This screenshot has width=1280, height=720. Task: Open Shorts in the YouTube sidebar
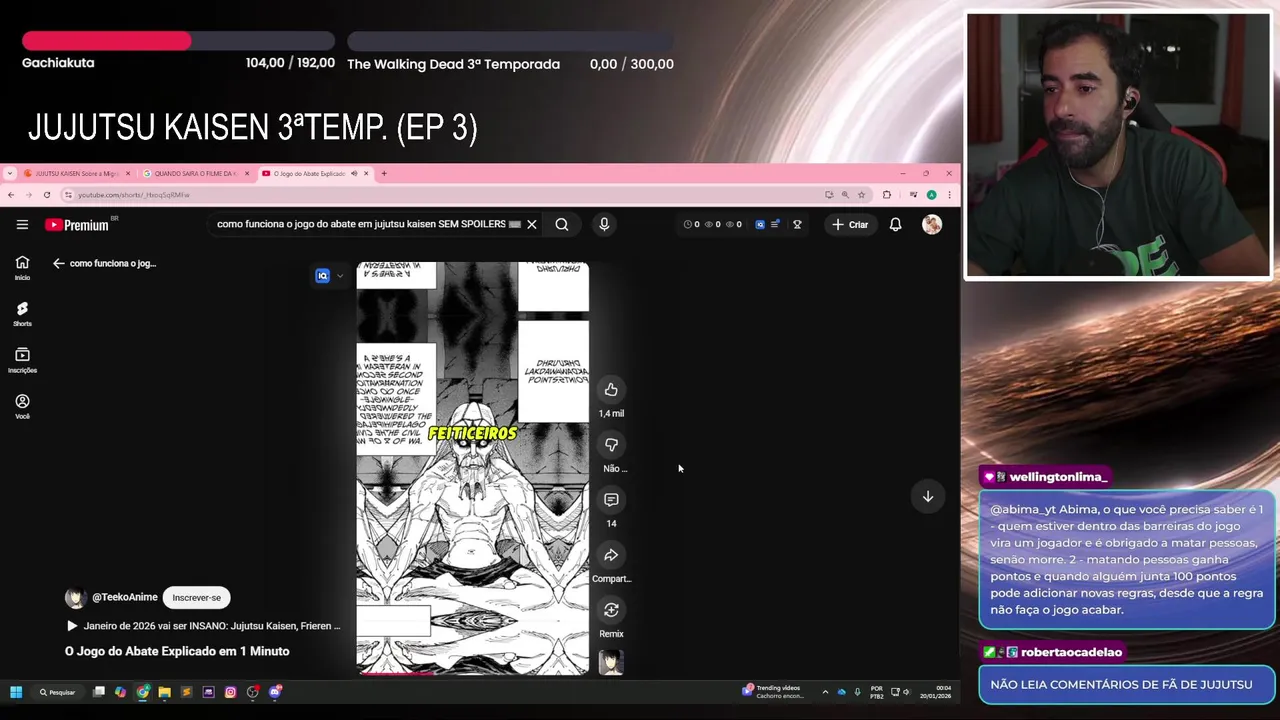pos(22,314)
